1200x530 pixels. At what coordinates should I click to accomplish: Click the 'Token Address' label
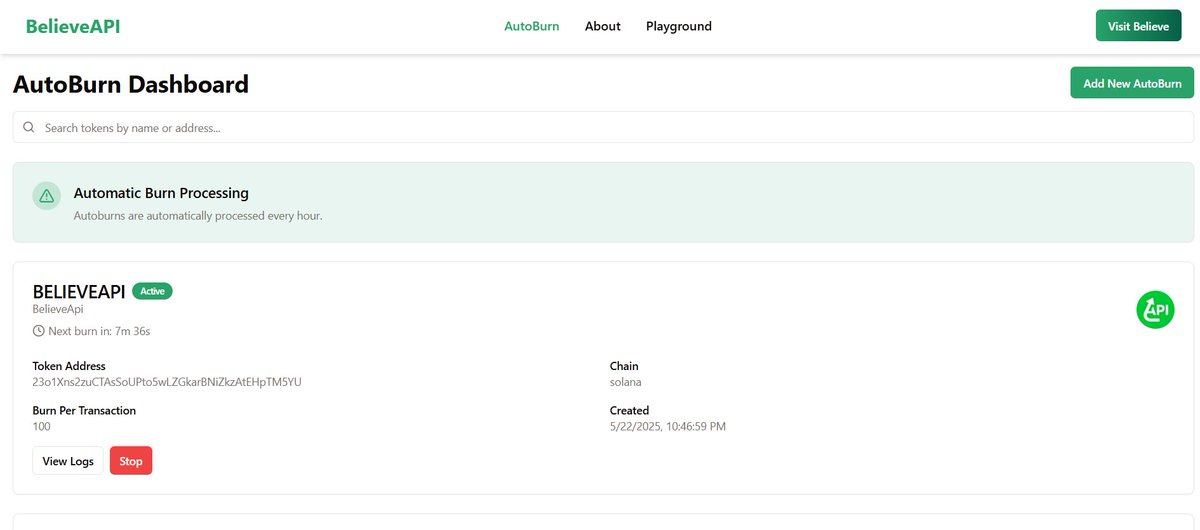click(69, 366)
